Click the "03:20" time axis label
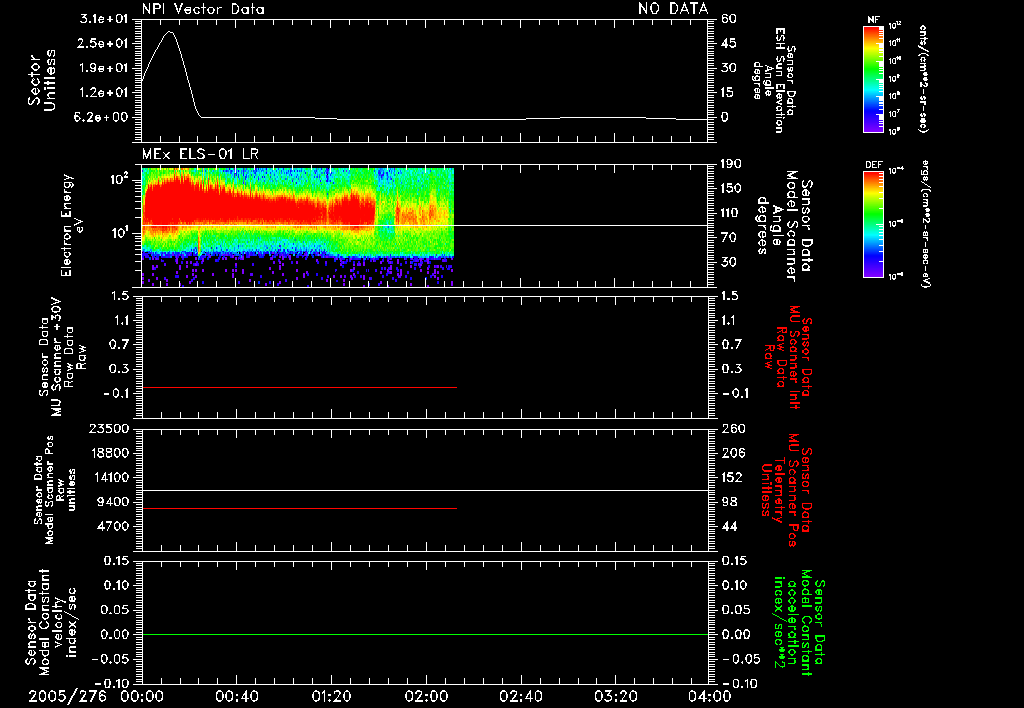1024x708 pixels. (x=615, y=696)
